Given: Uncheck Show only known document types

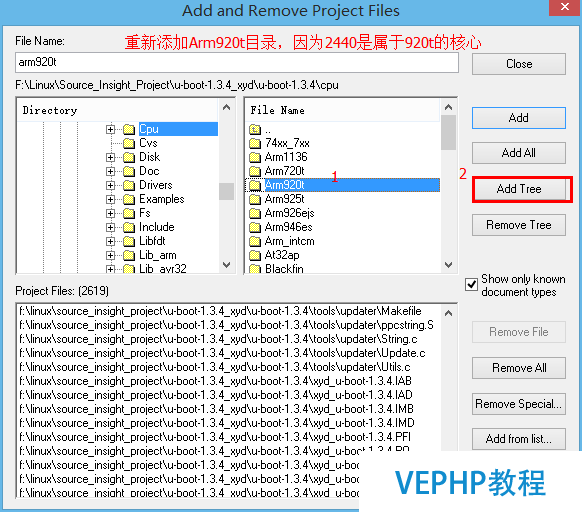Looking at the screenshot, I should (x=471, y=285).
